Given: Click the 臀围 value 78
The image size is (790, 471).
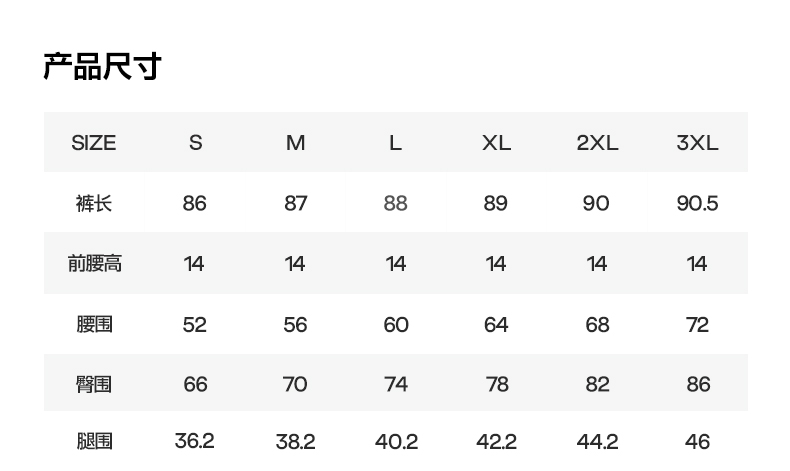Looking at the screenshot, I should [496, 384].
